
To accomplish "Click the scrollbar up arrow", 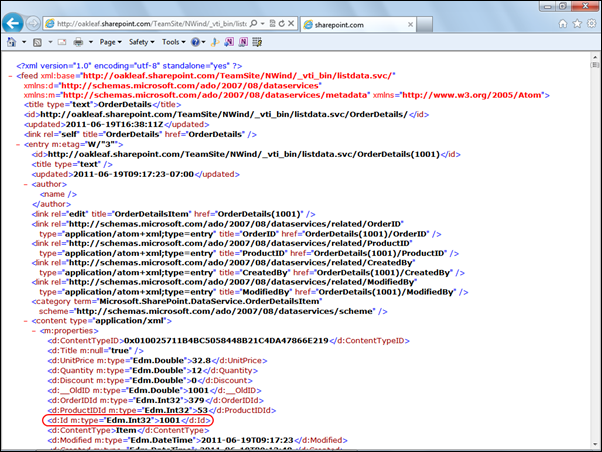I will (x=595, y=57).
